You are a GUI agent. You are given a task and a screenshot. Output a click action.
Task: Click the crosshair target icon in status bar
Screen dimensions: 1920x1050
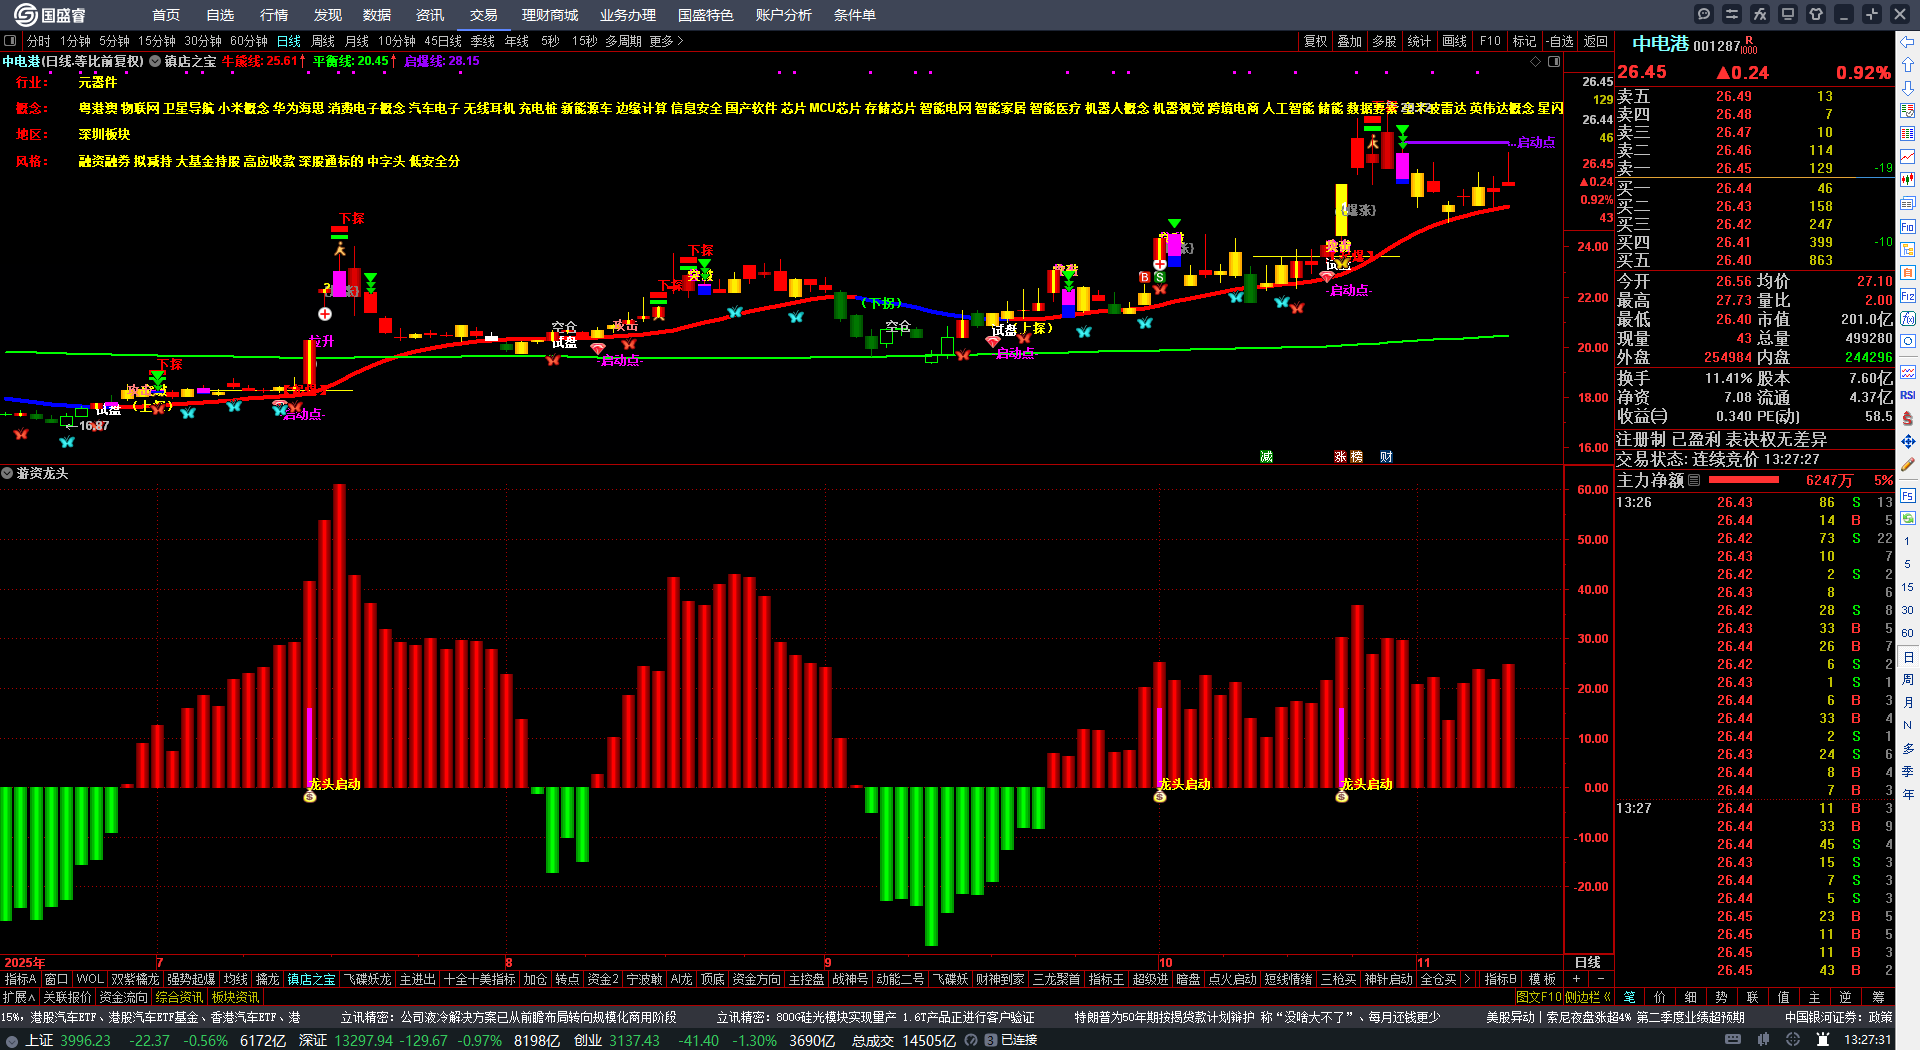coord(1793,1040)
